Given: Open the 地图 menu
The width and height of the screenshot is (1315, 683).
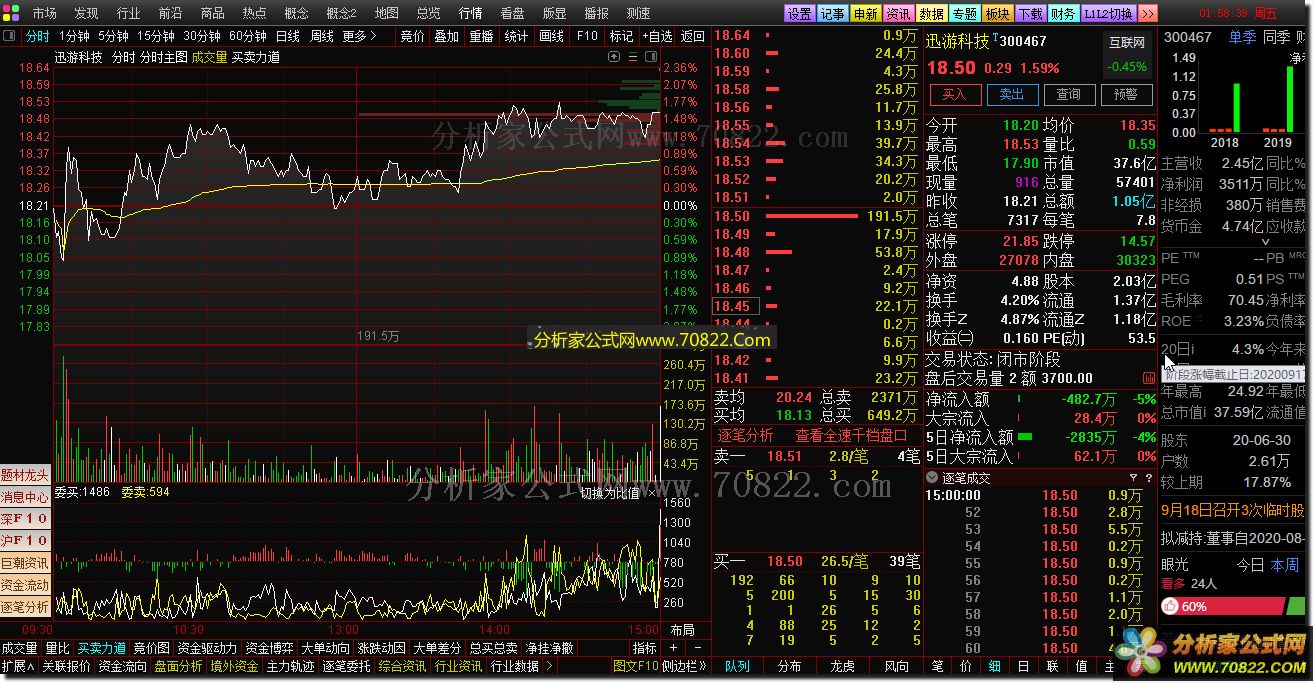Looking at the screenshot, I should pos(386,13).
